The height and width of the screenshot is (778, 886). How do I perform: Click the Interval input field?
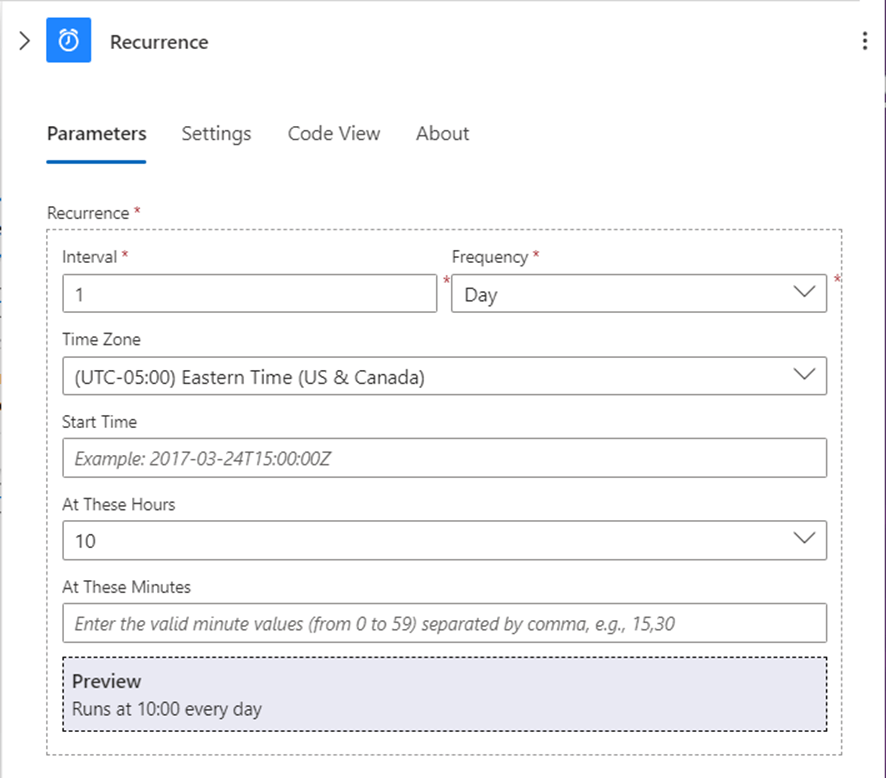[x=249, y=295]
